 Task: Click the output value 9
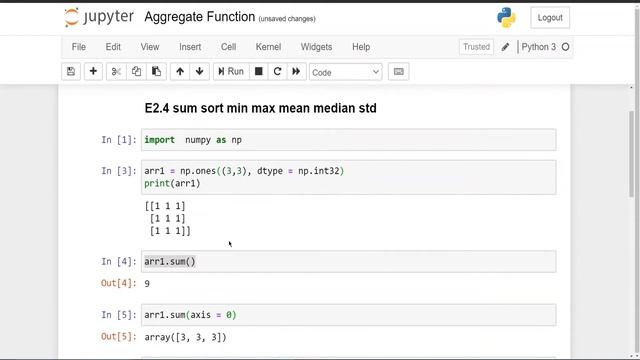pyautogui.click(x=147, y=284)
